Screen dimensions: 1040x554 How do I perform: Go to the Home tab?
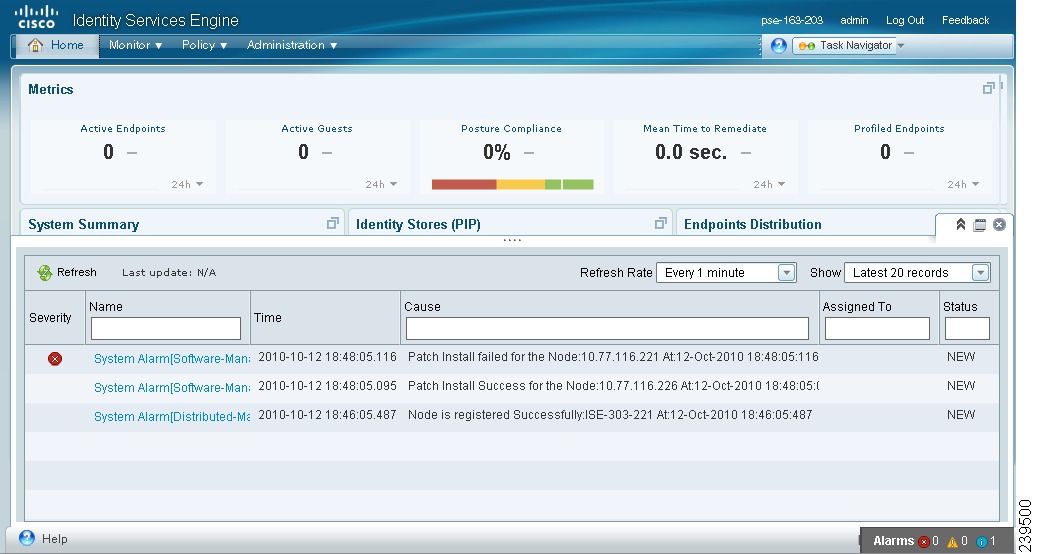point(56,45)
